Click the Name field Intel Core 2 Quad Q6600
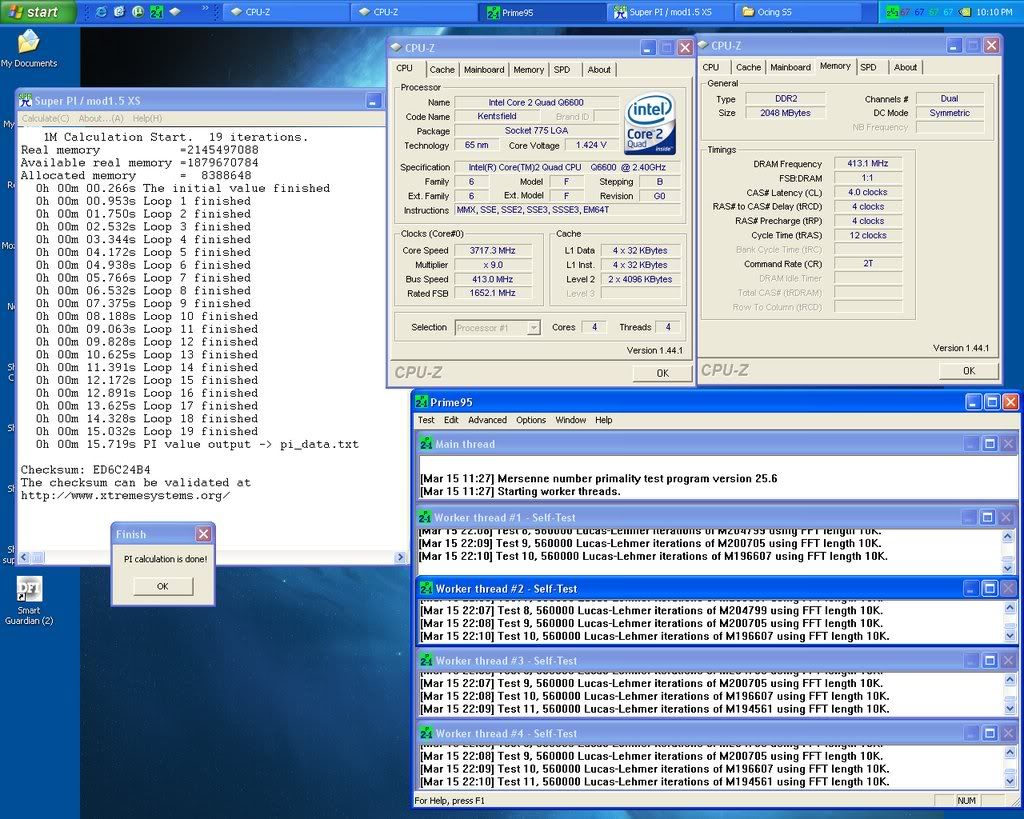 [536, 102]
